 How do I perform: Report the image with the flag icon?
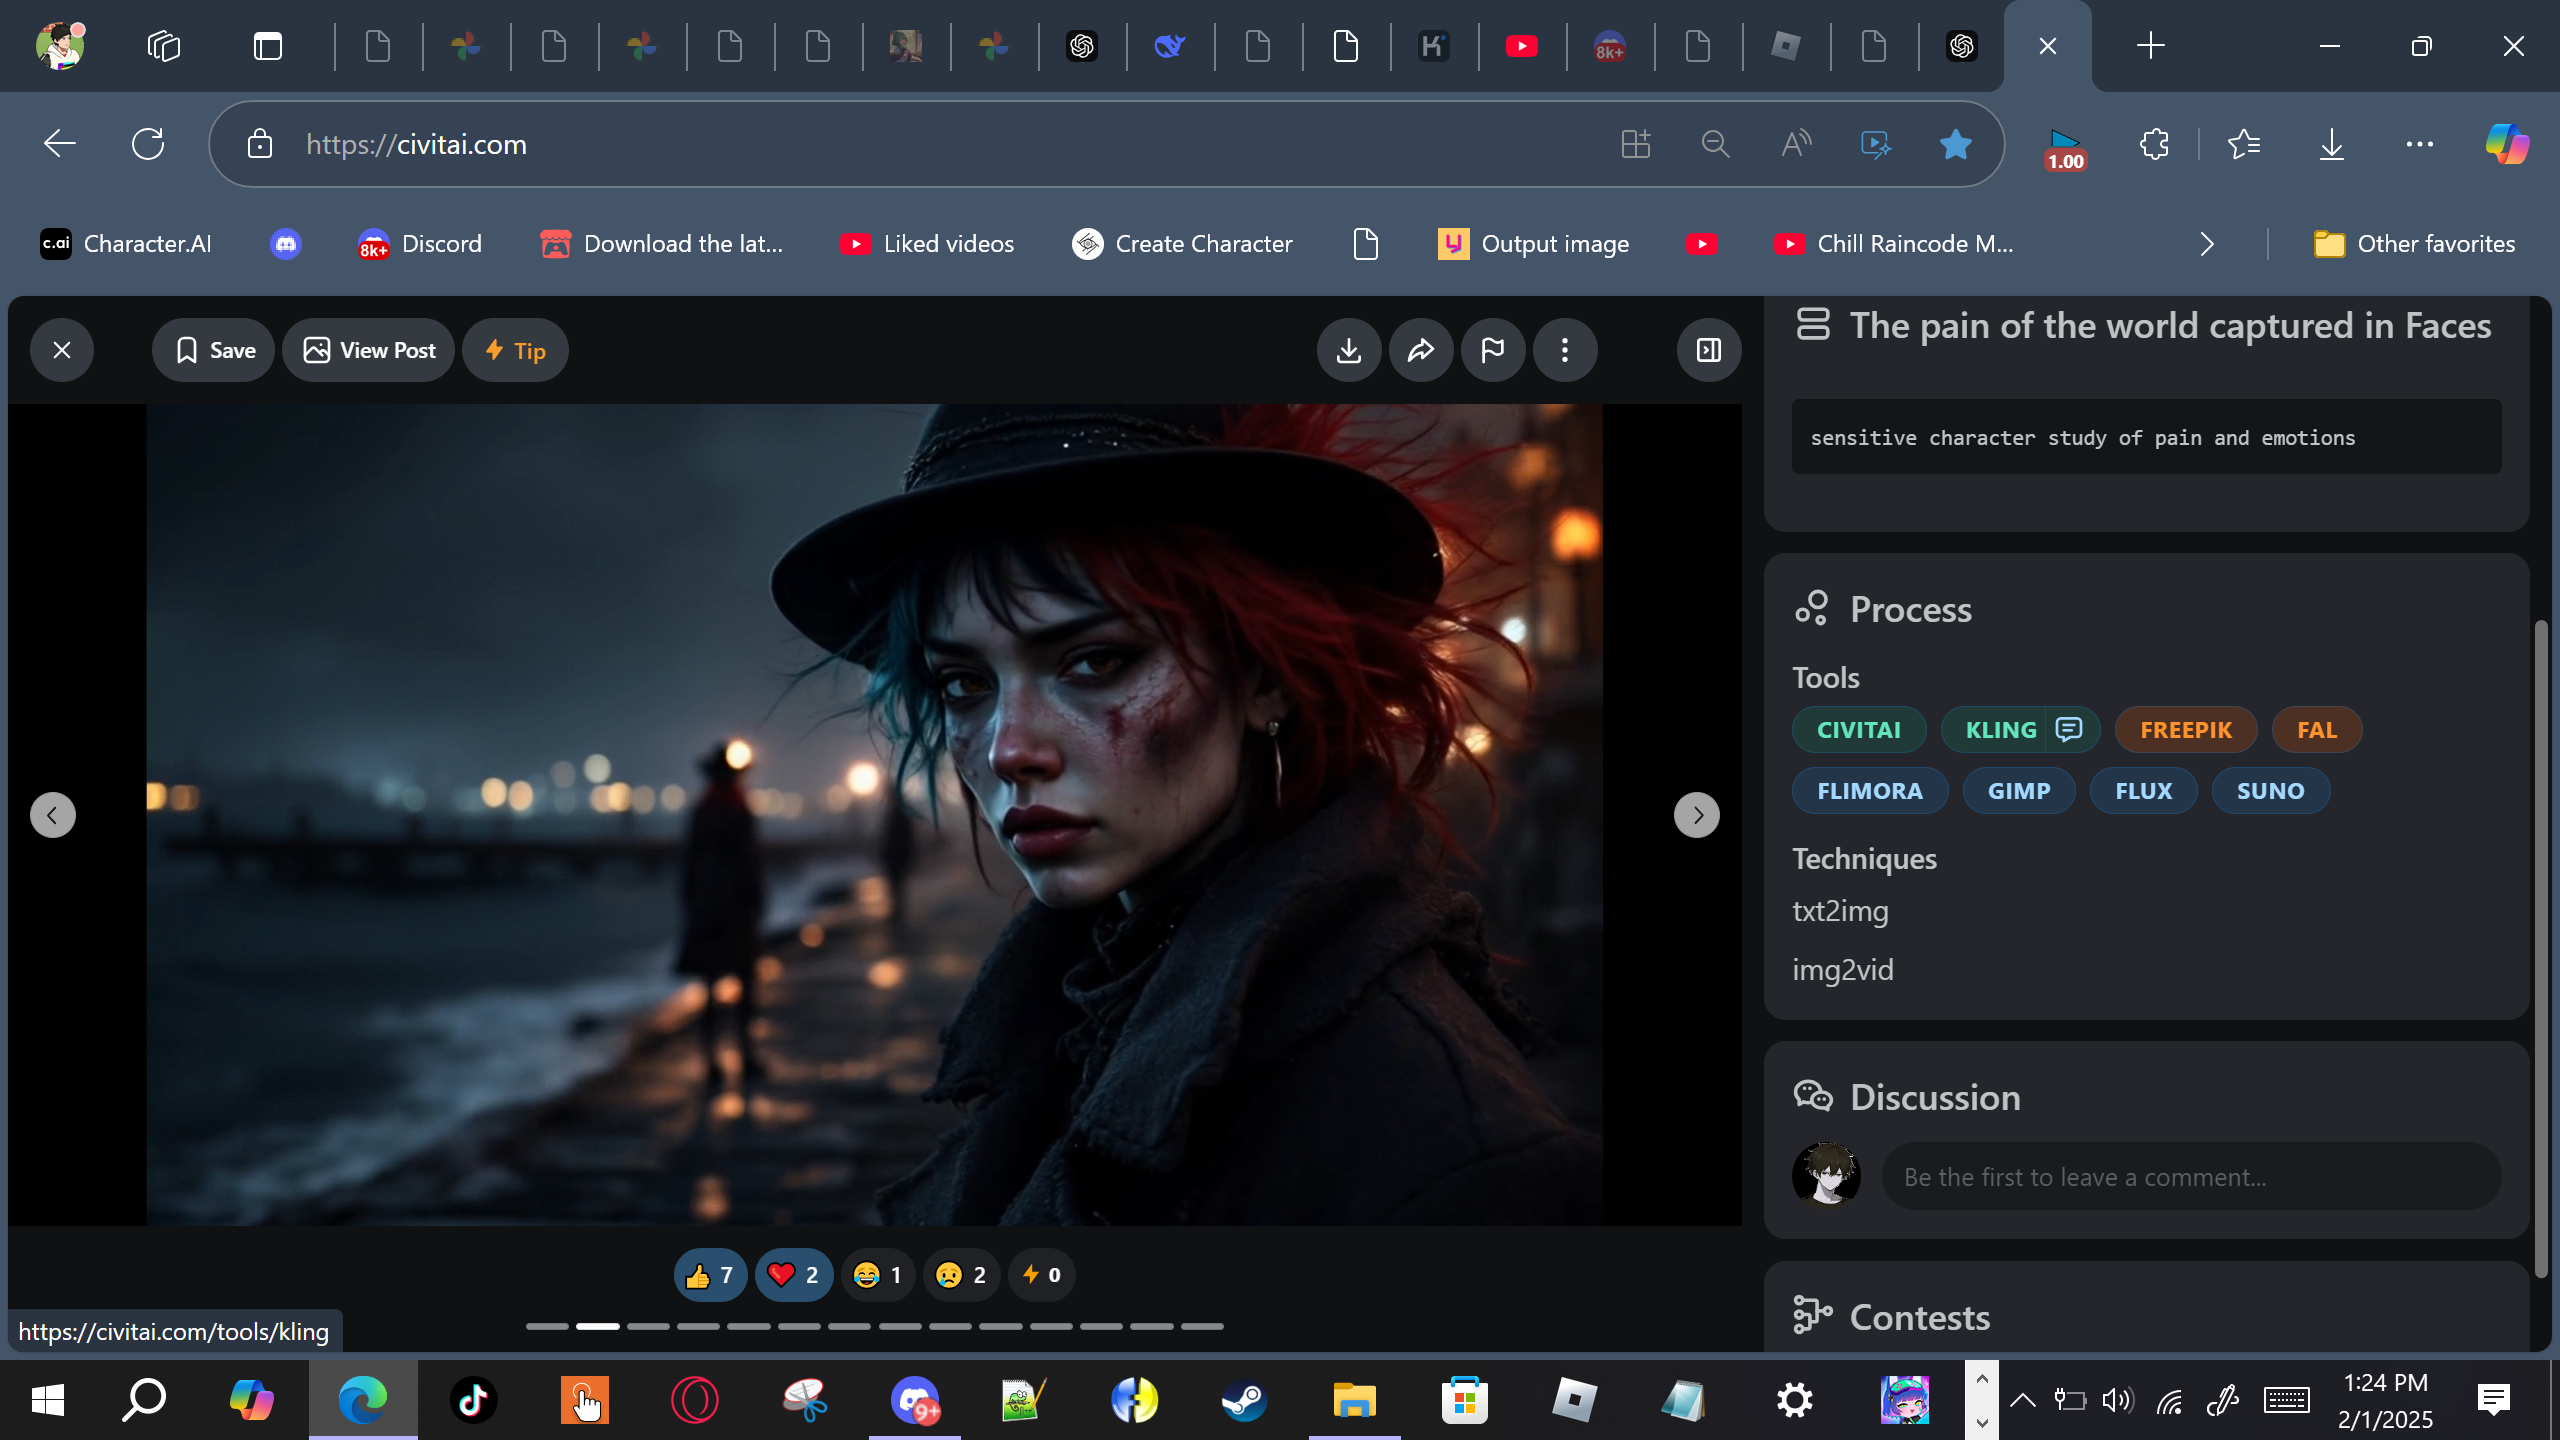pos(1493,350)
